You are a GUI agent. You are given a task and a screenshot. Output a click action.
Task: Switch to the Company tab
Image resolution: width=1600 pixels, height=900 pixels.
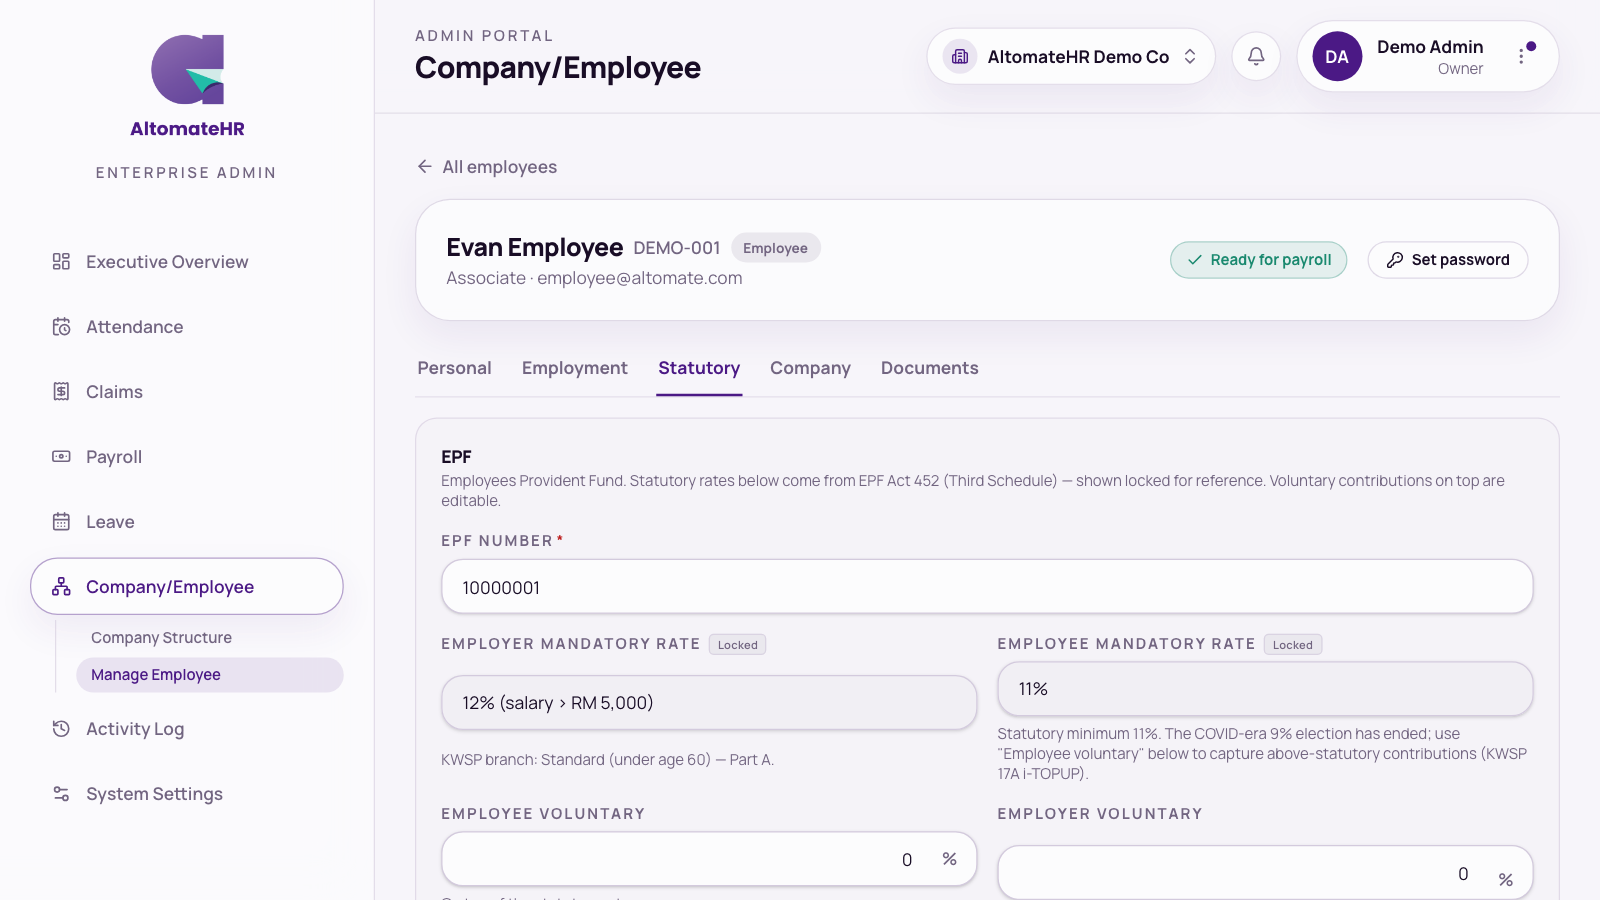(810, 368)
